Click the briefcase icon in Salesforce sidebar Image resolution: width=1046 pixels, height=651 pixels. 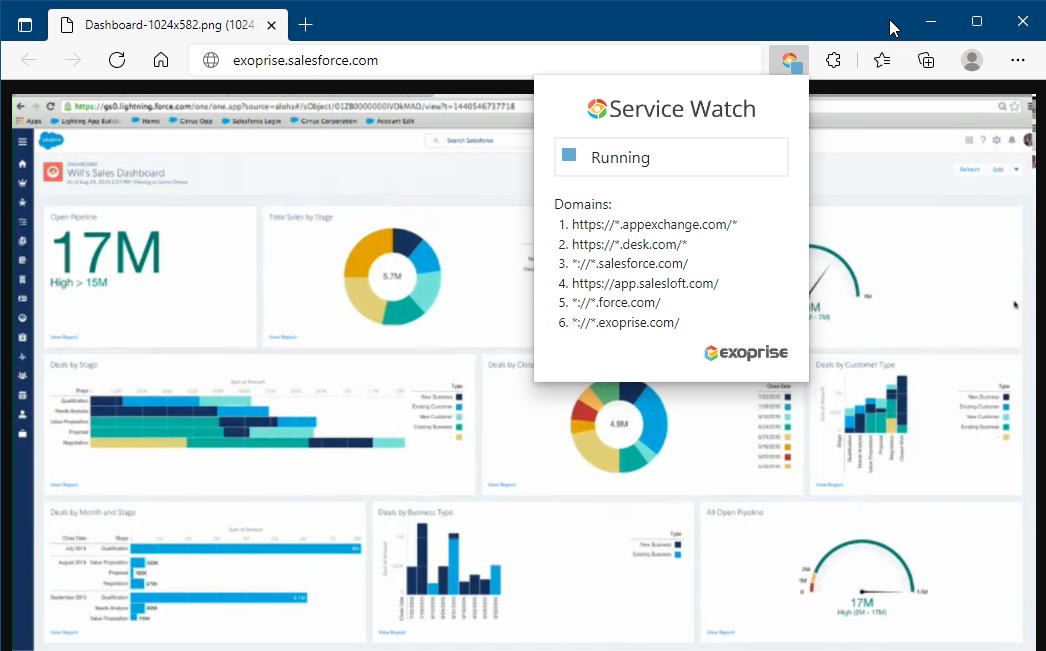tap(22, 434)
